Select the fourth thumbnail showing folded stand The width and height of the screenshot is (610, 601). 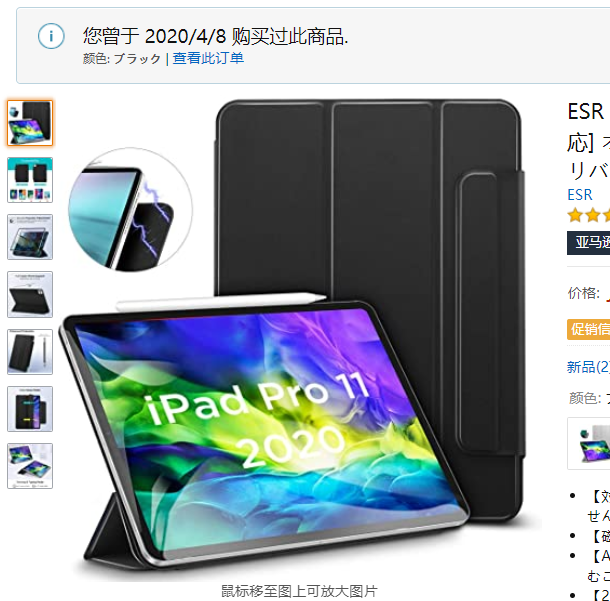point(30,294)
